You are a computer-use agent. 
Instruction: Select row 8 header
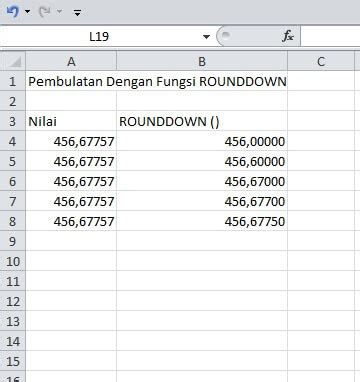(13, 221)
